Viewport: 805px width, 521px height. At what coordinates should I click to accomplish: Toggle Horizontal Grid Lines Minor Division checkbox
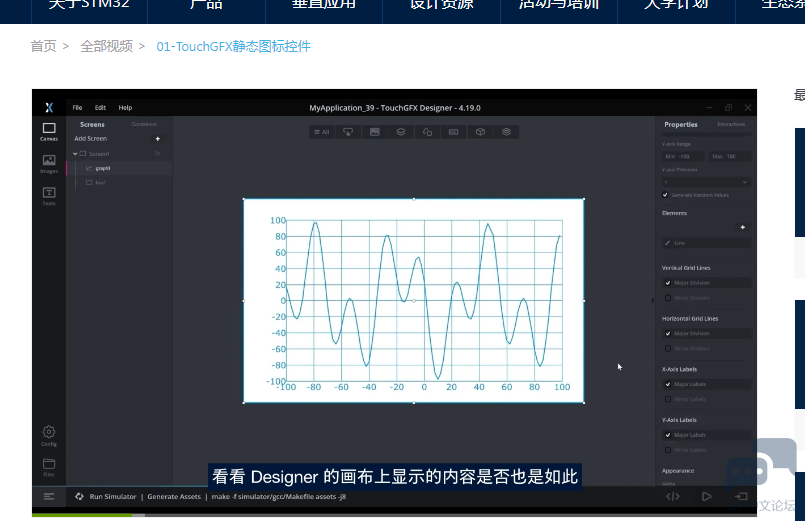tap(668, 349)
